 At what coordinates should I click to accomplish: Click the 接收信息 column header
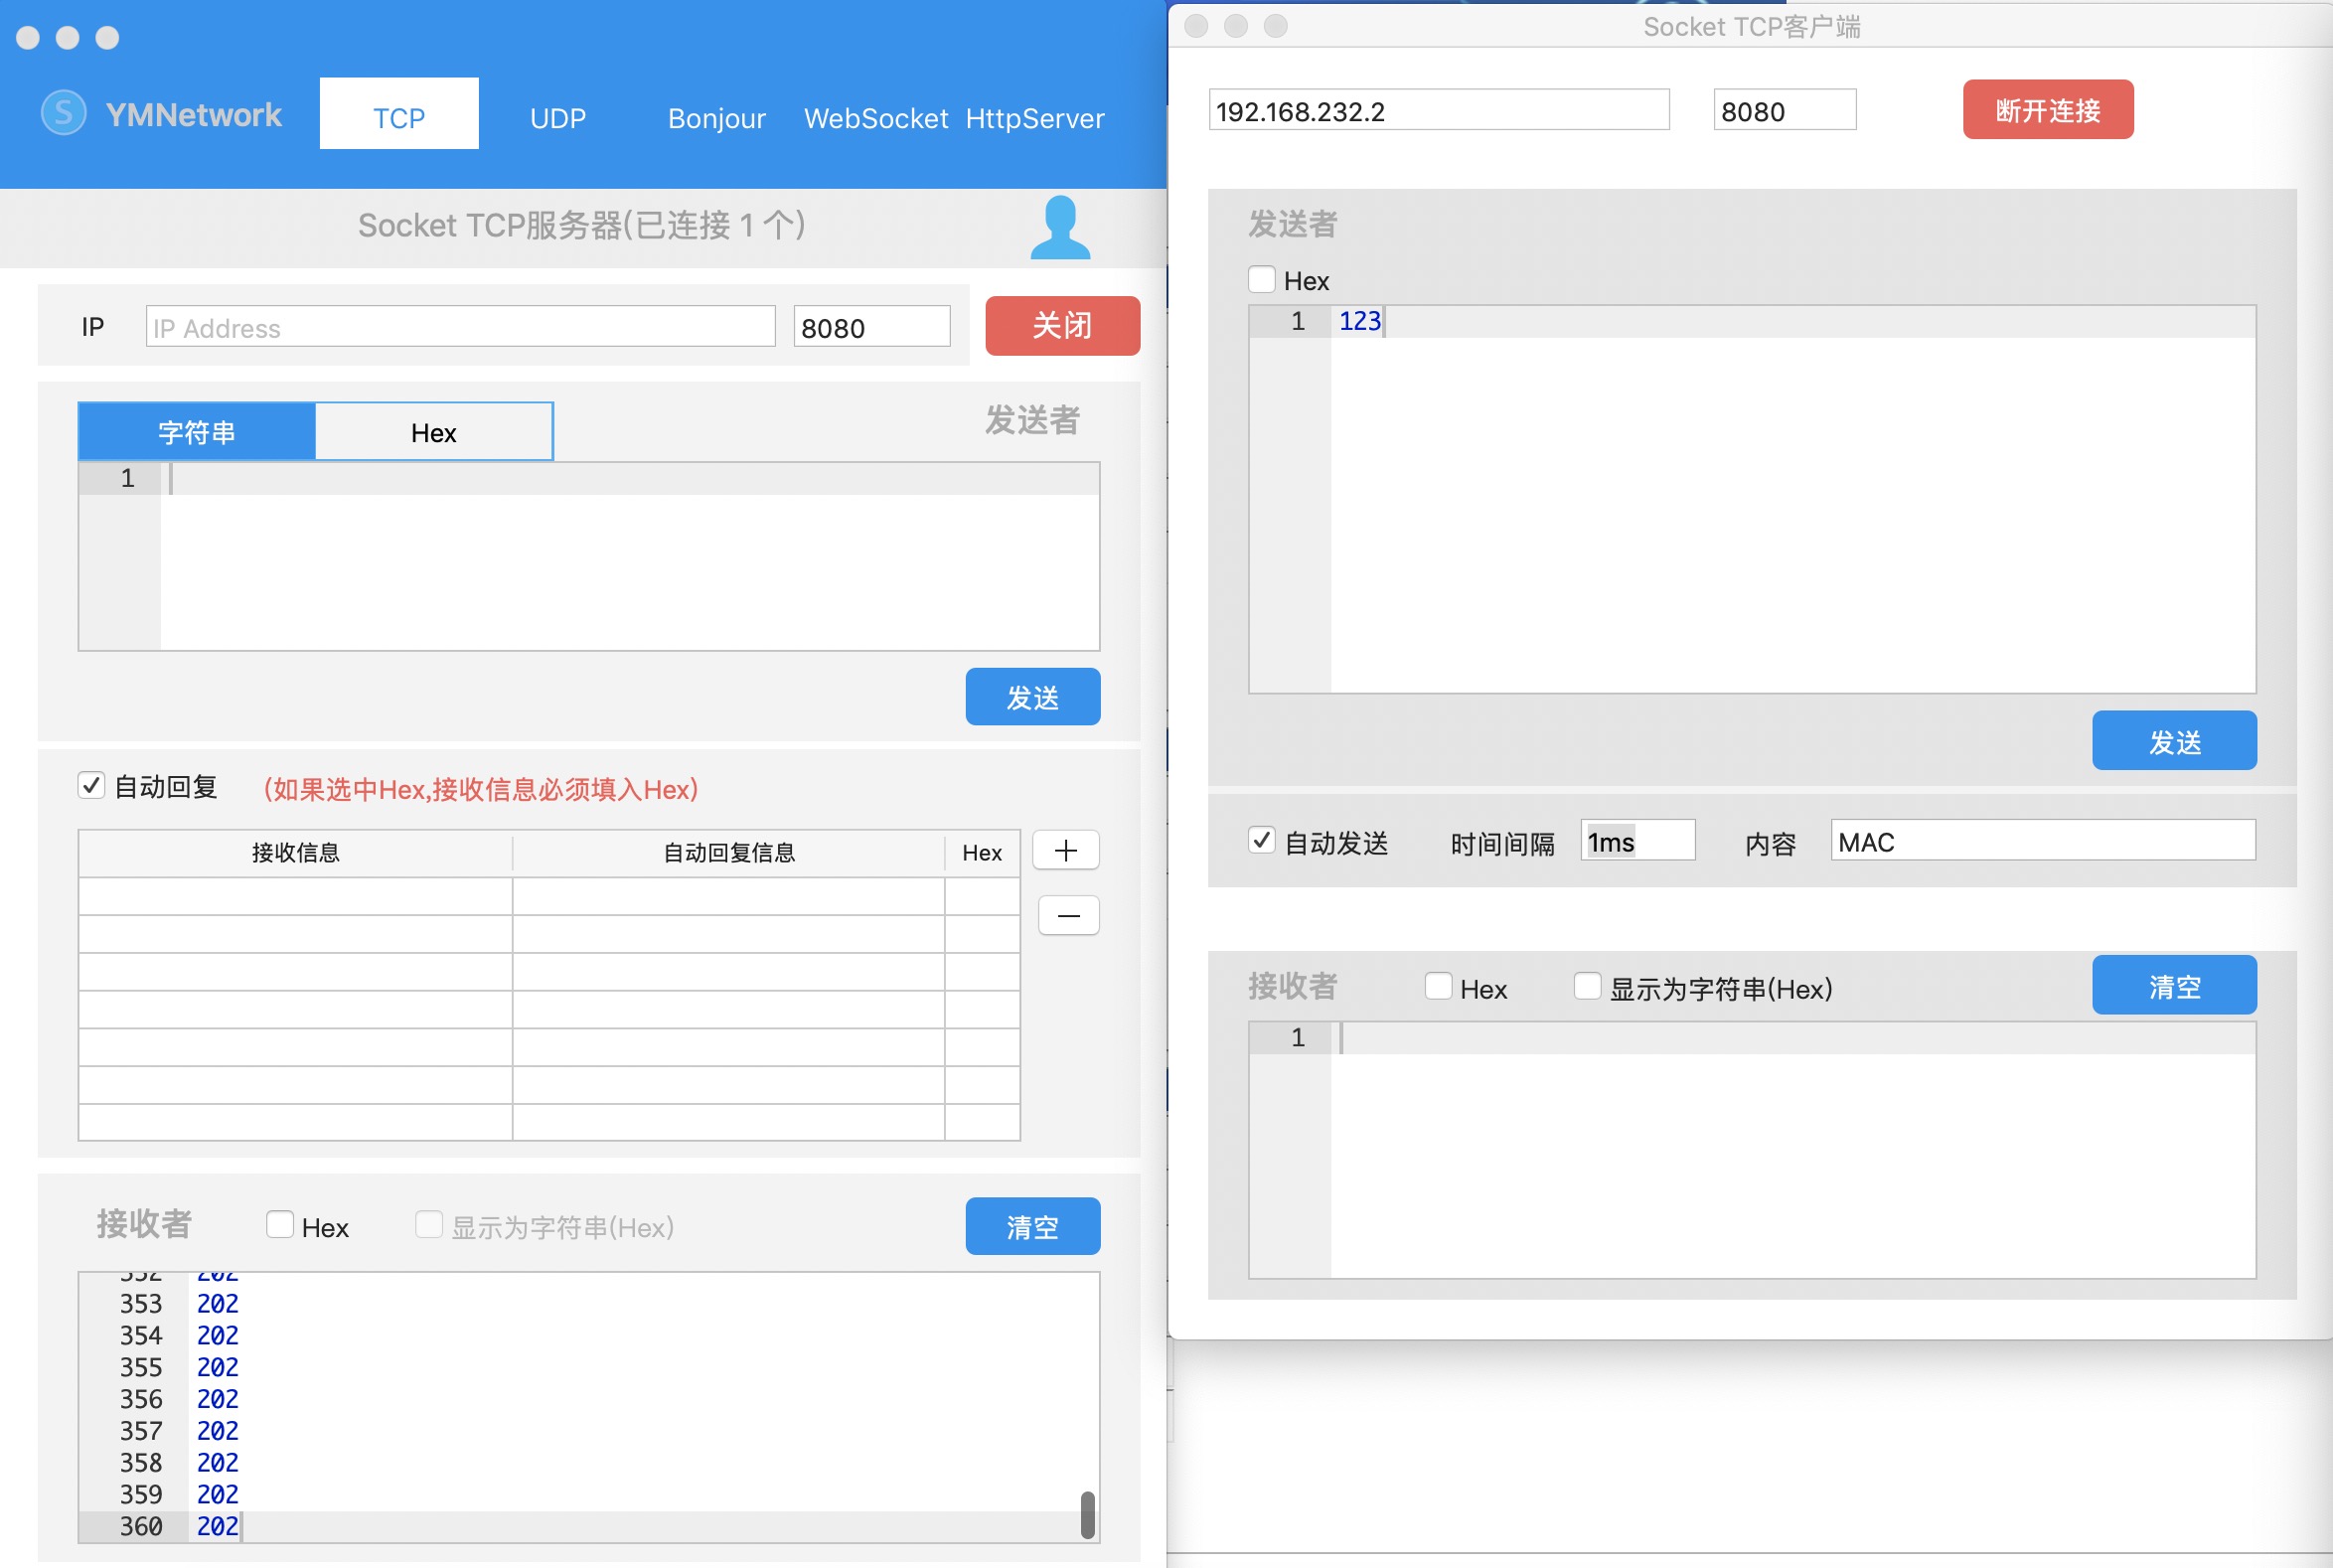click(x=295, y=853)
